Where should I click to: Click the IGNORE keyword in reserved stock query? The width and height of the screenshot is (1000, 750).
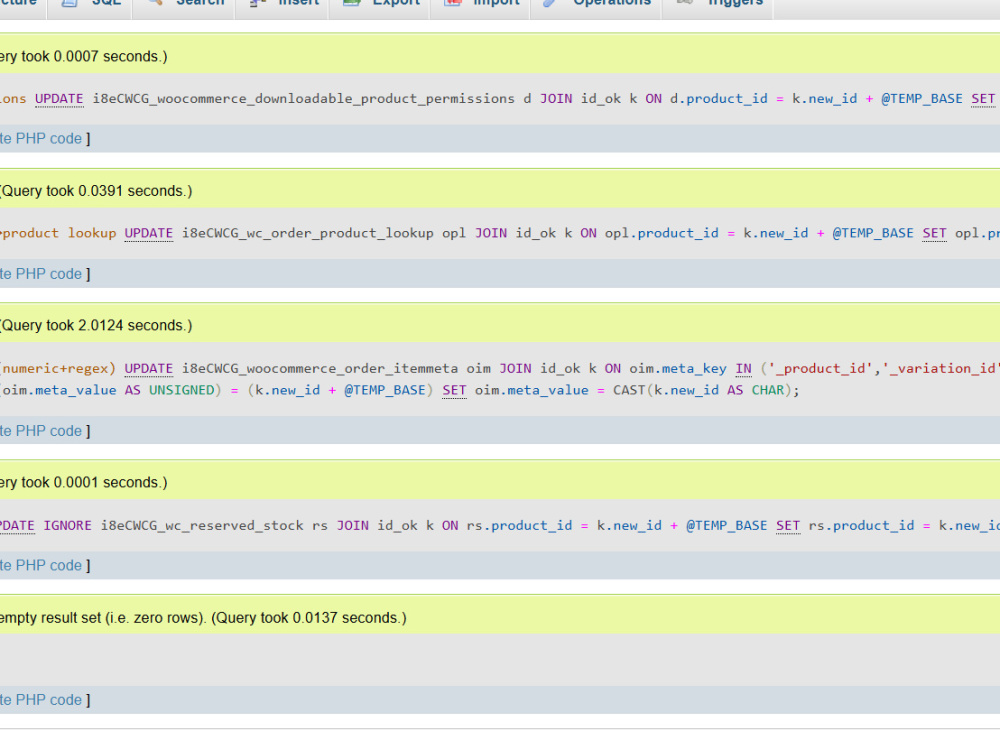tap(68, 526)
